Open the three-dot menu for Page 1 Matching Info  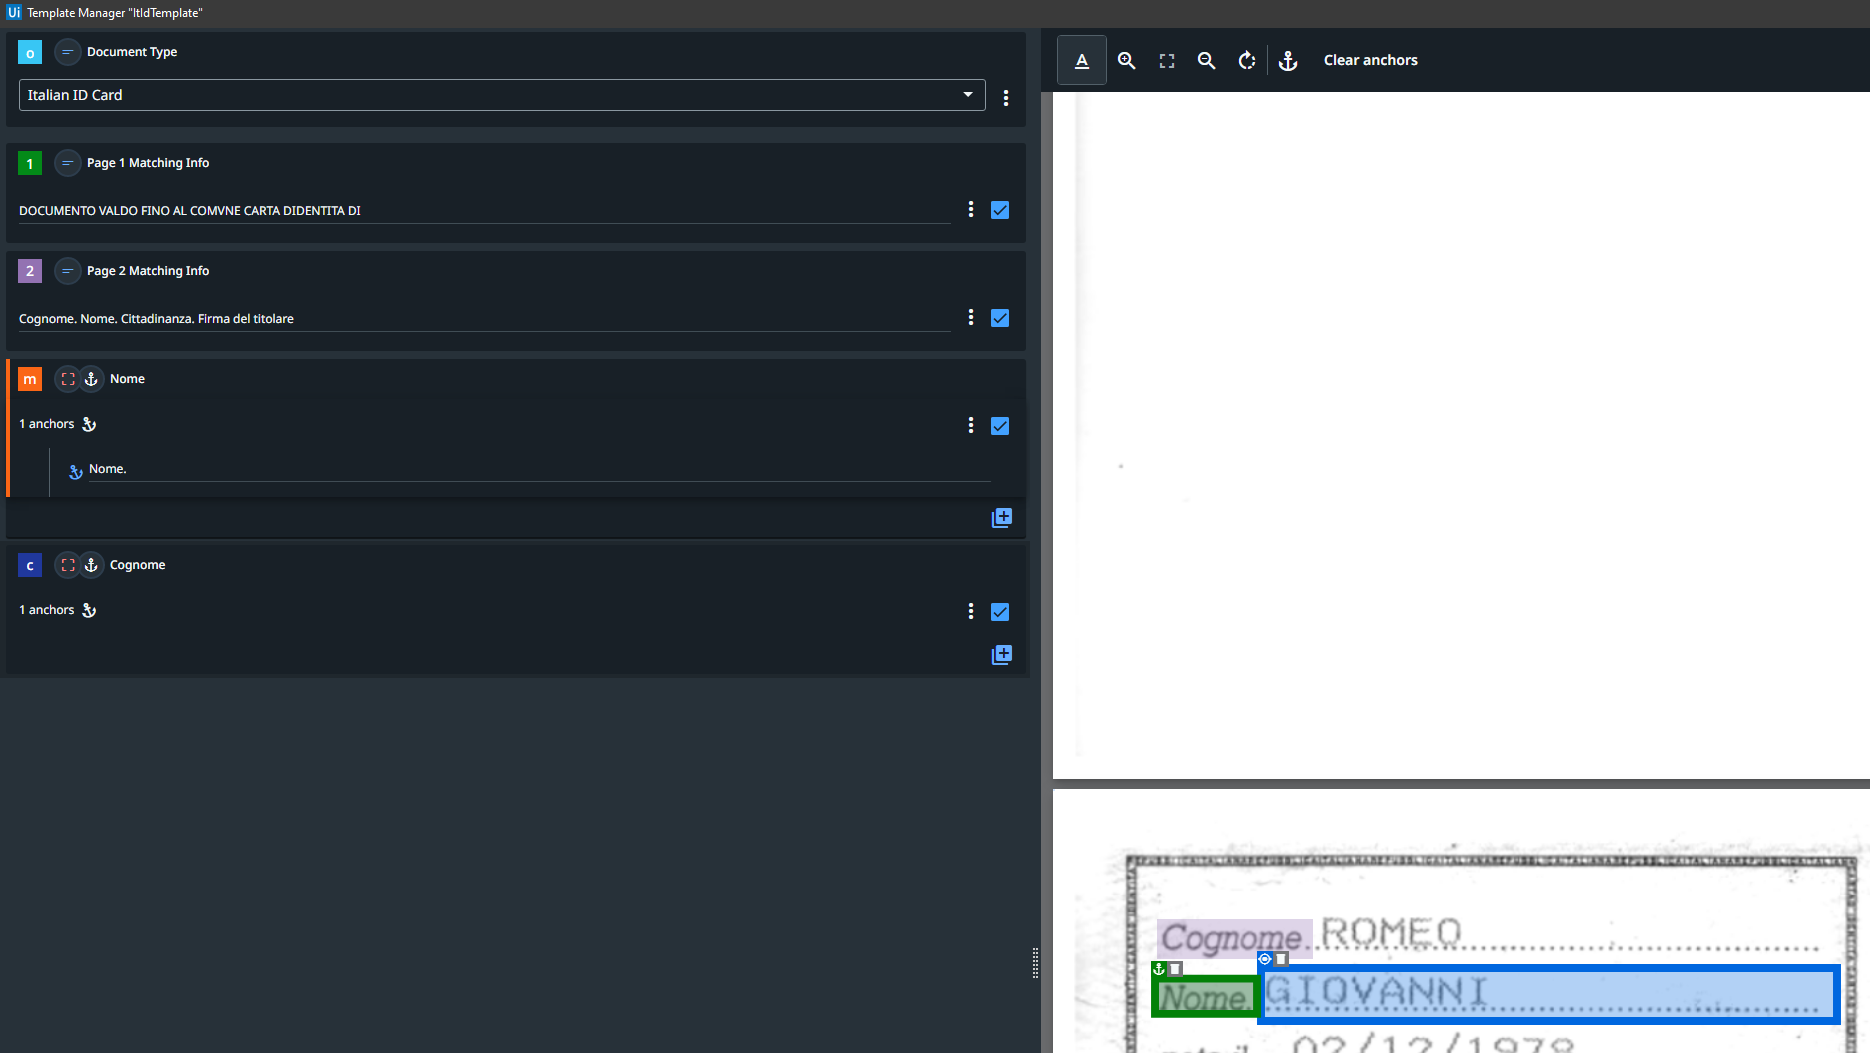pos(971,209)
